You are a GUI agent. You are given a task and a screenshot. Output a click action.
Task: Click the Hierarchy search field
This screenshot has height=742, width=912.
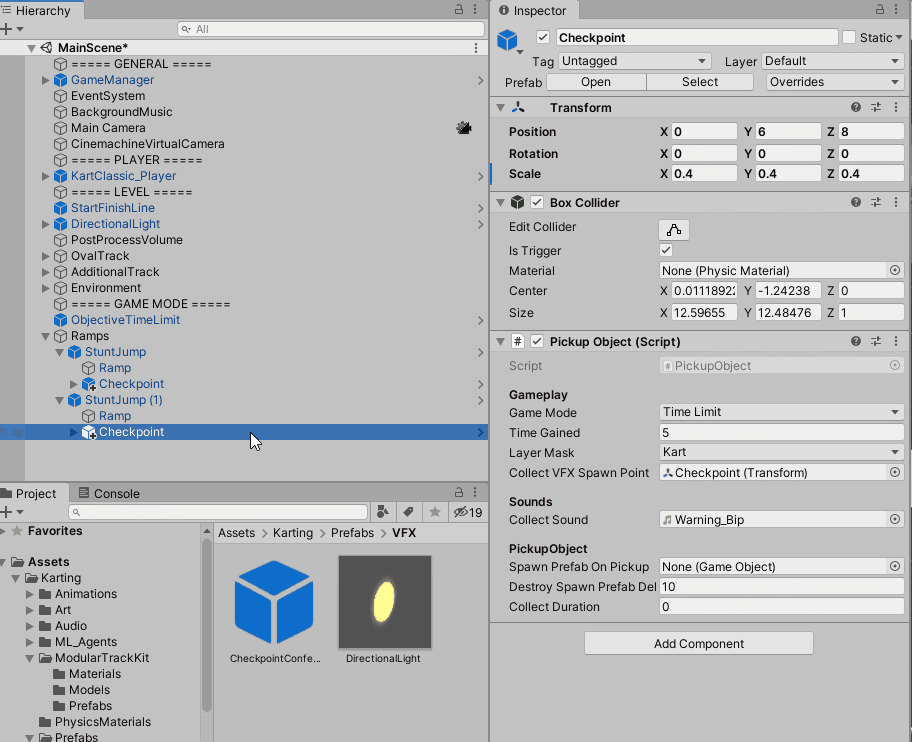click(x=331, y=29)
